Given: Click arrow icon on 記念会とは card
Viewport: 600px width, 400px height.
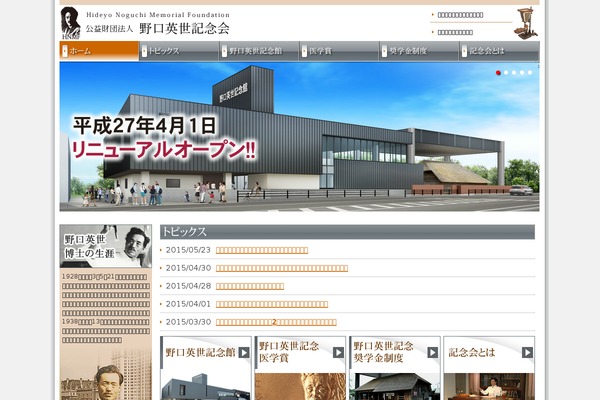Looking at the screenshot, I should pyautogui.click(x=527, y=352).
